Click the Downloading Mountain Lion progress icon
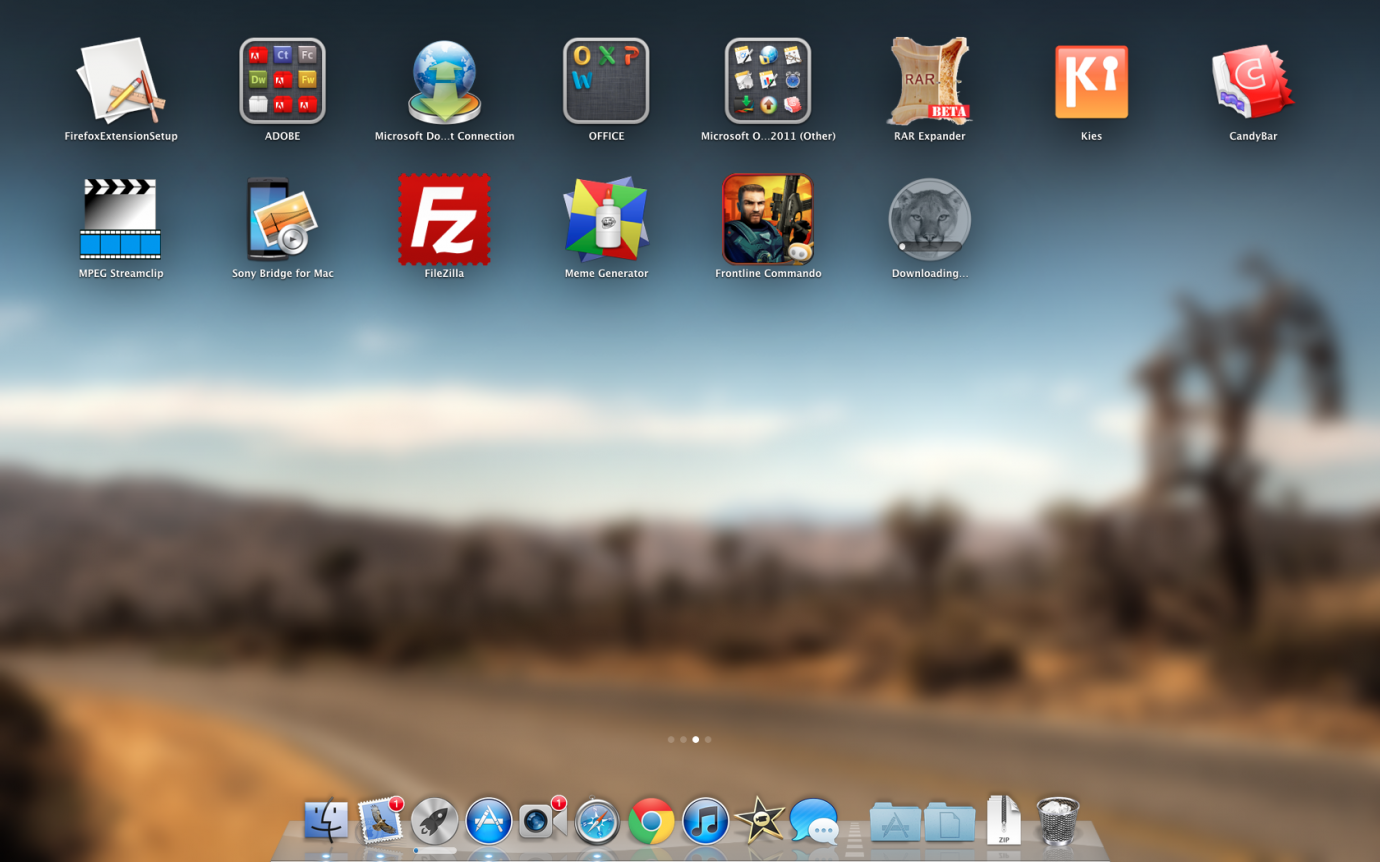 click(929, 220)
